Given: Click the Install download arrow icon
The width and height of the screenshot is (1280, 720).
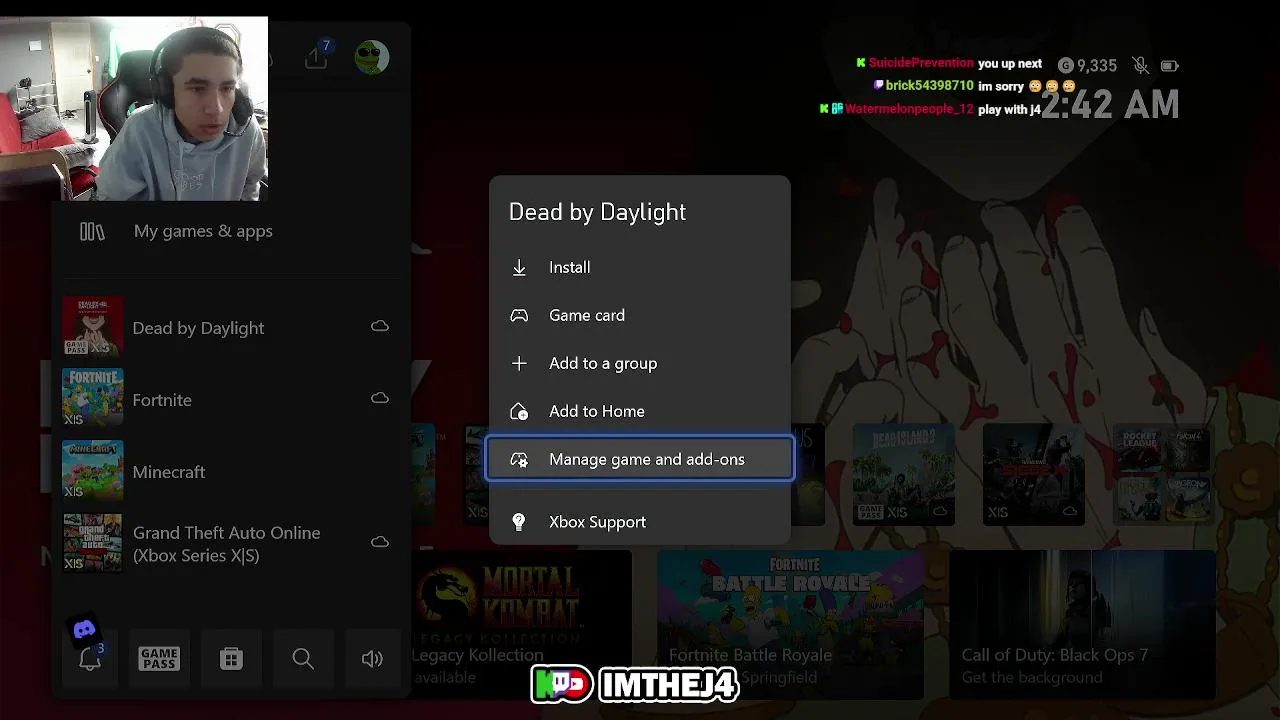Looking at the screenshot, I should (519, 267).
